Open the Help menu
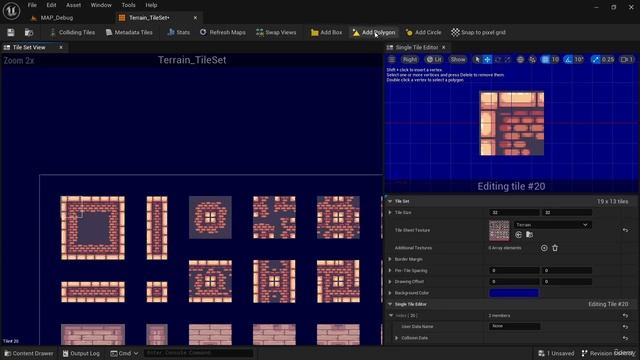The height and width of the screenshot is (360, 640). point(151,5)
